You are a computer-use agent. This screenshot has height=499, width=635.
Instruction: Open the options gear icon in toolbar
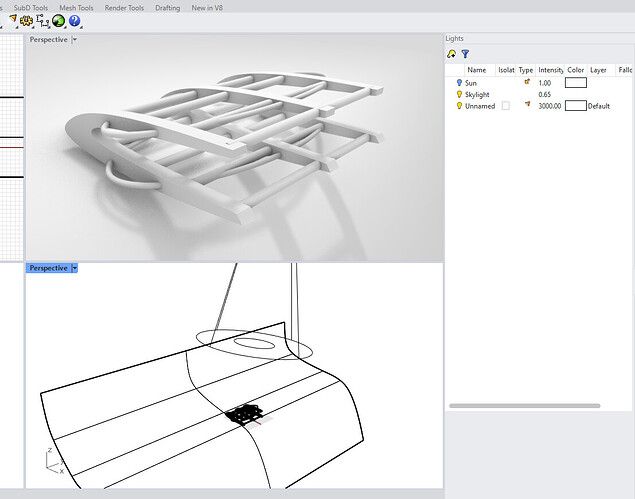27,20
